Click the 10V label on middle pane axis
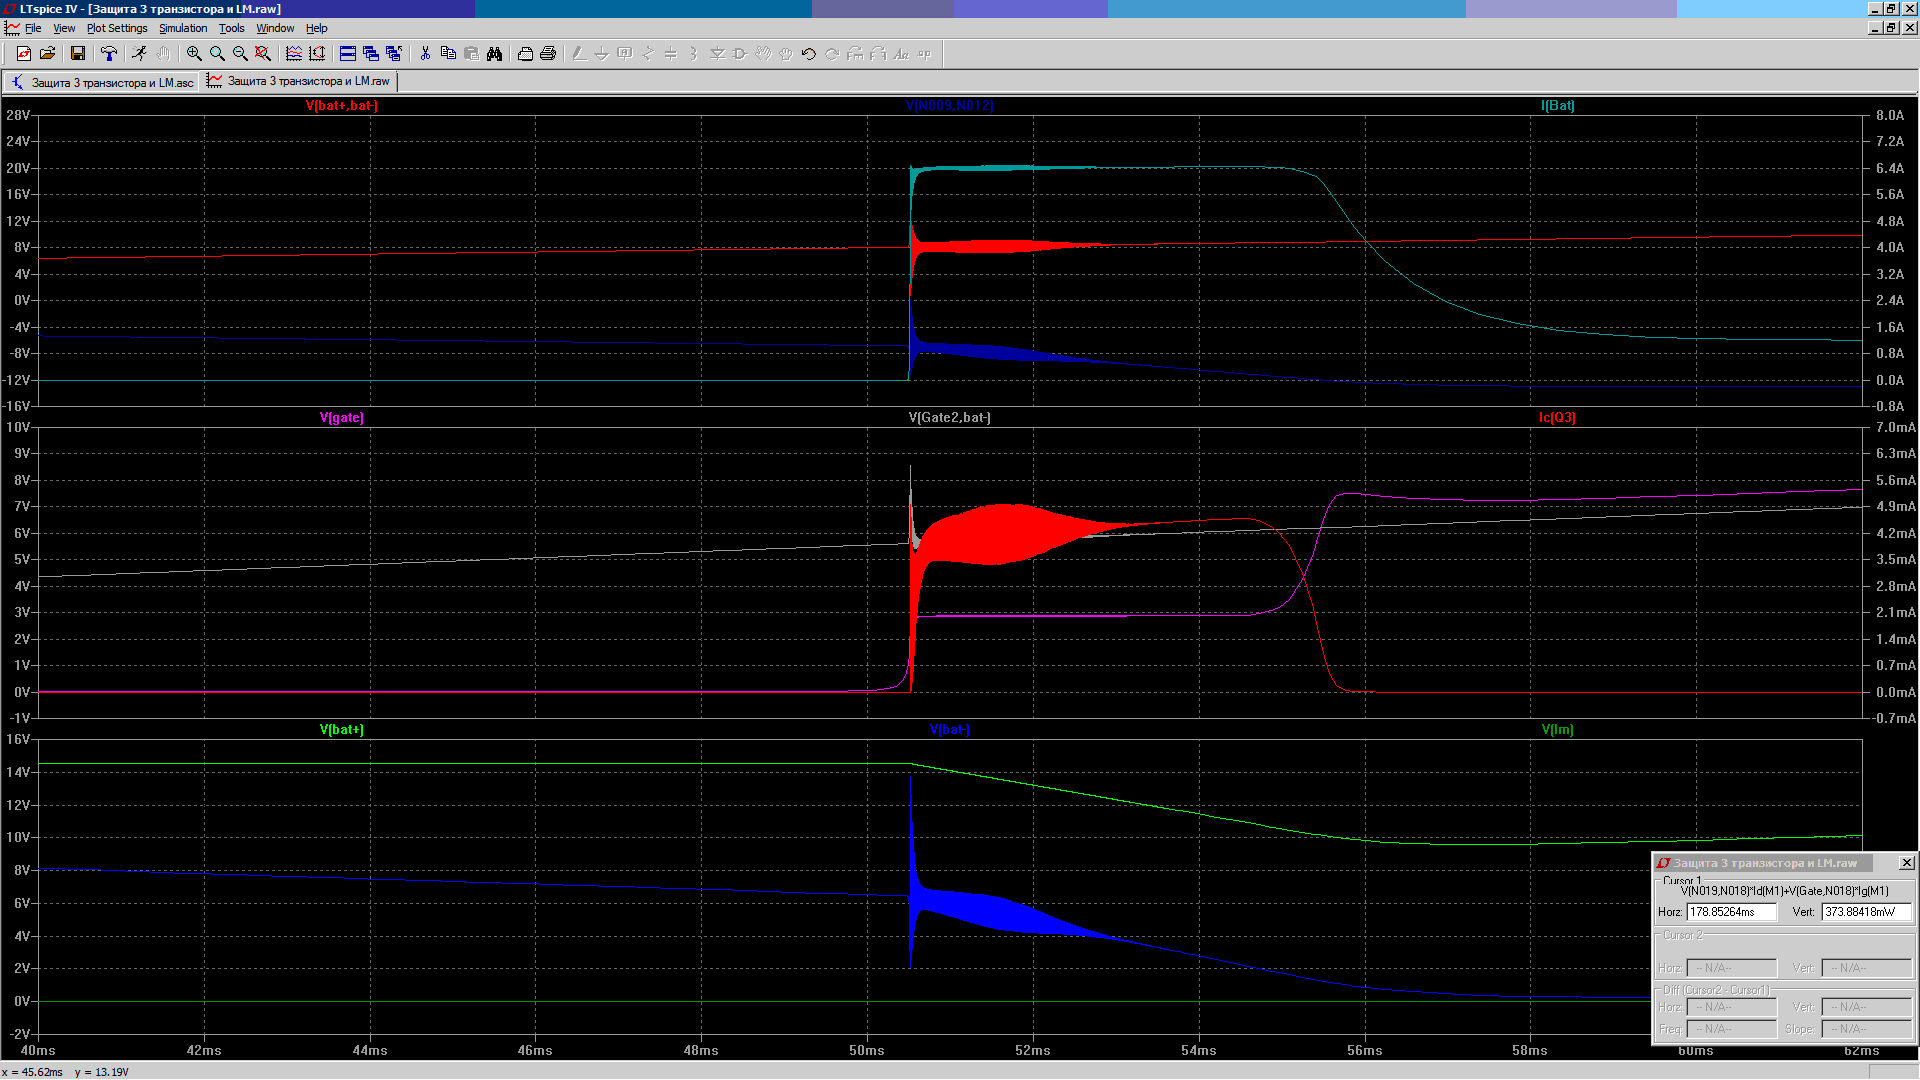1920x1080 pixels. pyautogui.click(x=18, y=427)
